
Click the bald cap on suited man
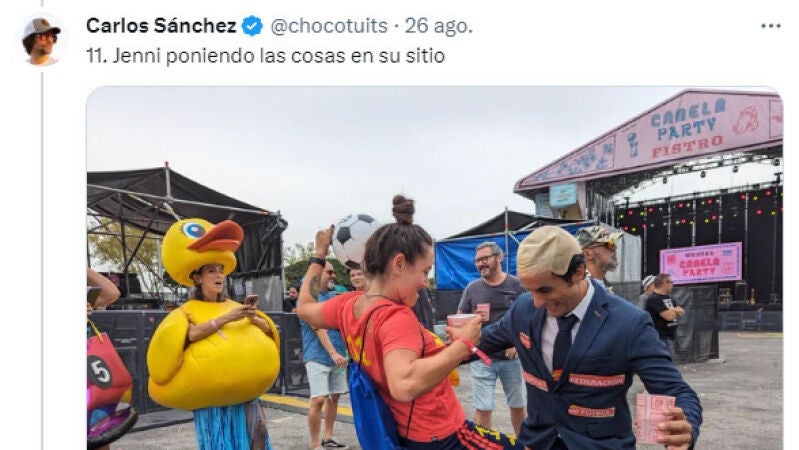547,250
